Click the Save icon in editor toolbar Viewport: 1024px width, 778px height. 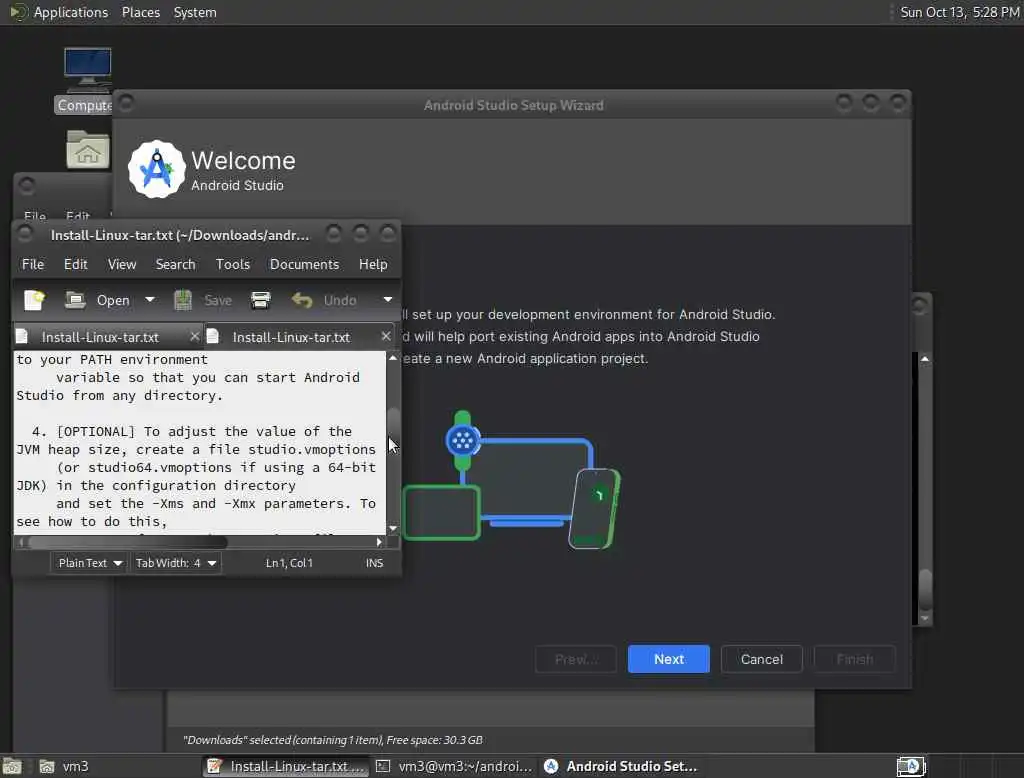coord(183,300)
